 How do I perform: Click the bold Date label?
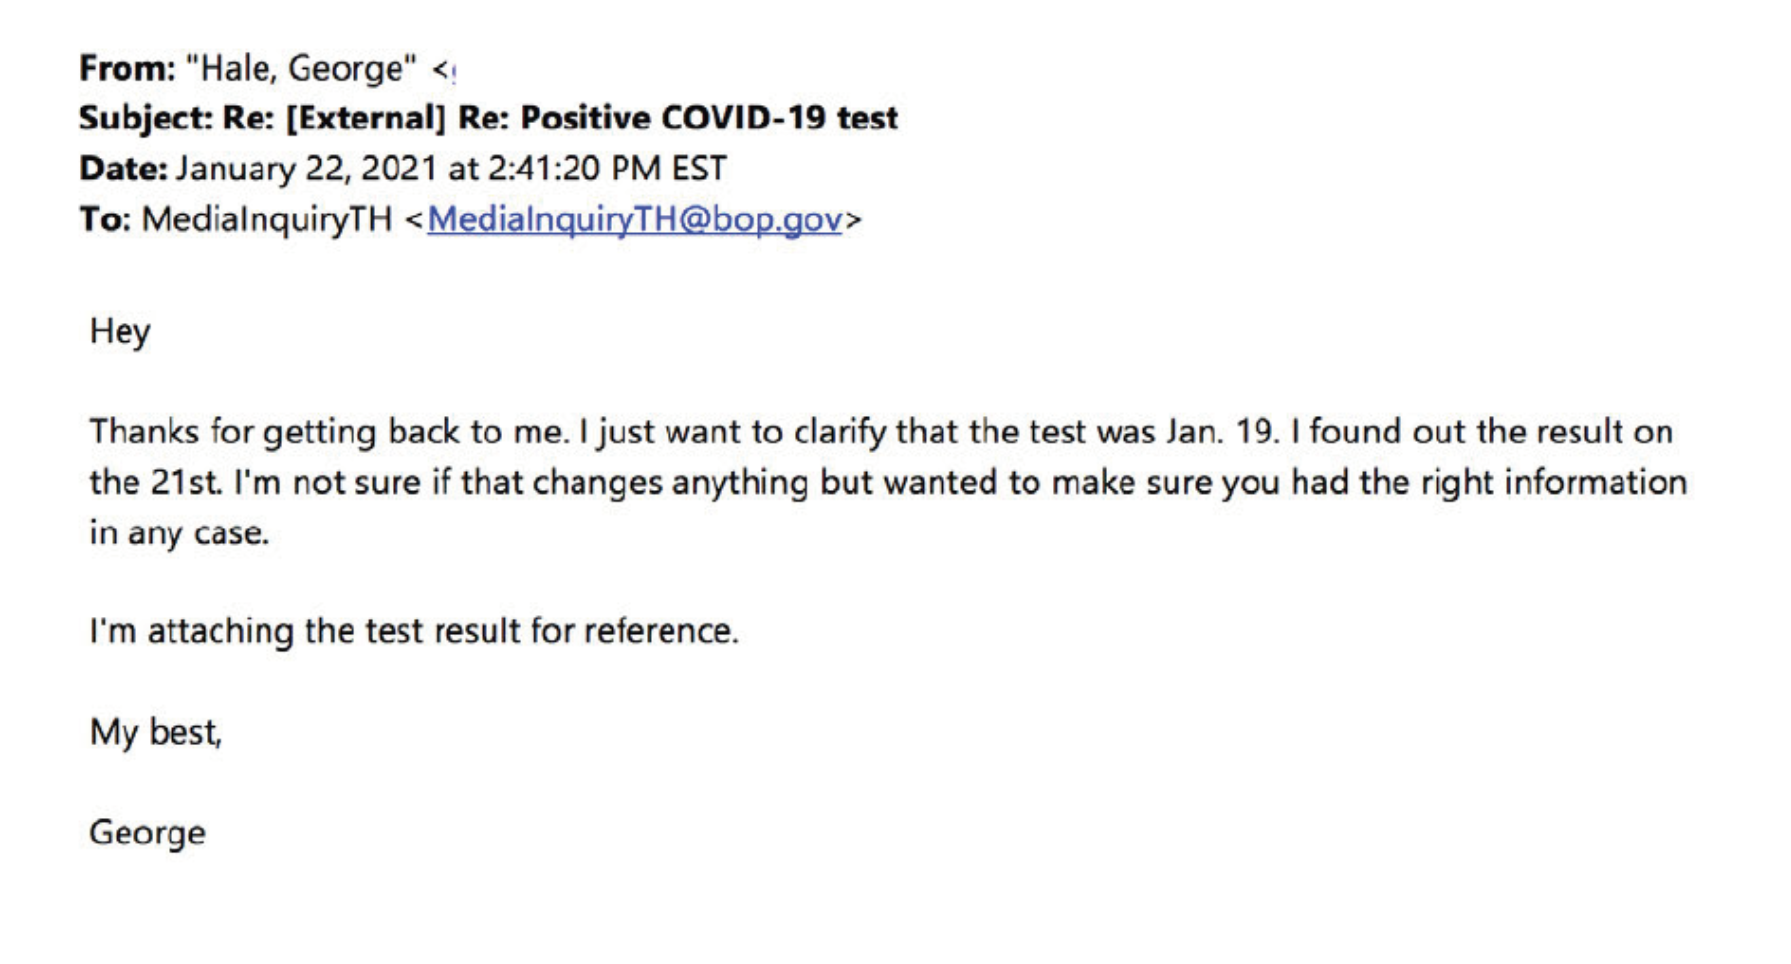[x=123, y=168]
